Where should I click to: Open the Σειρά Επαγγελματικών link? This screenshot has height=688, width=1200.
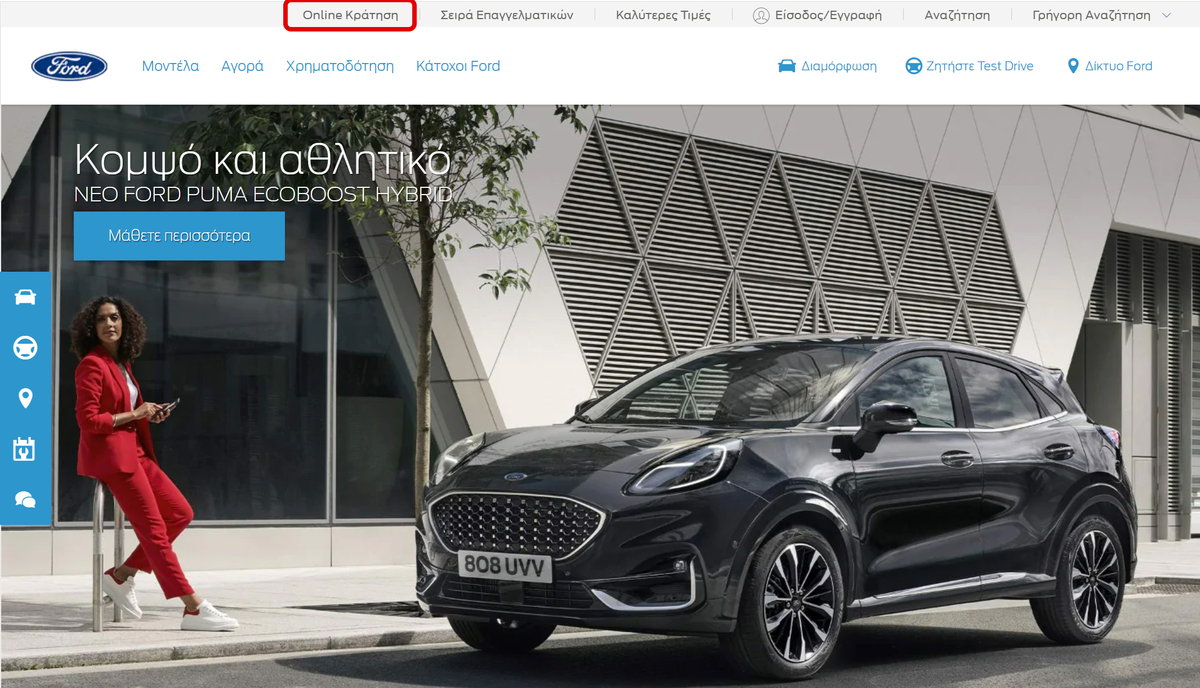pos(507,15)
